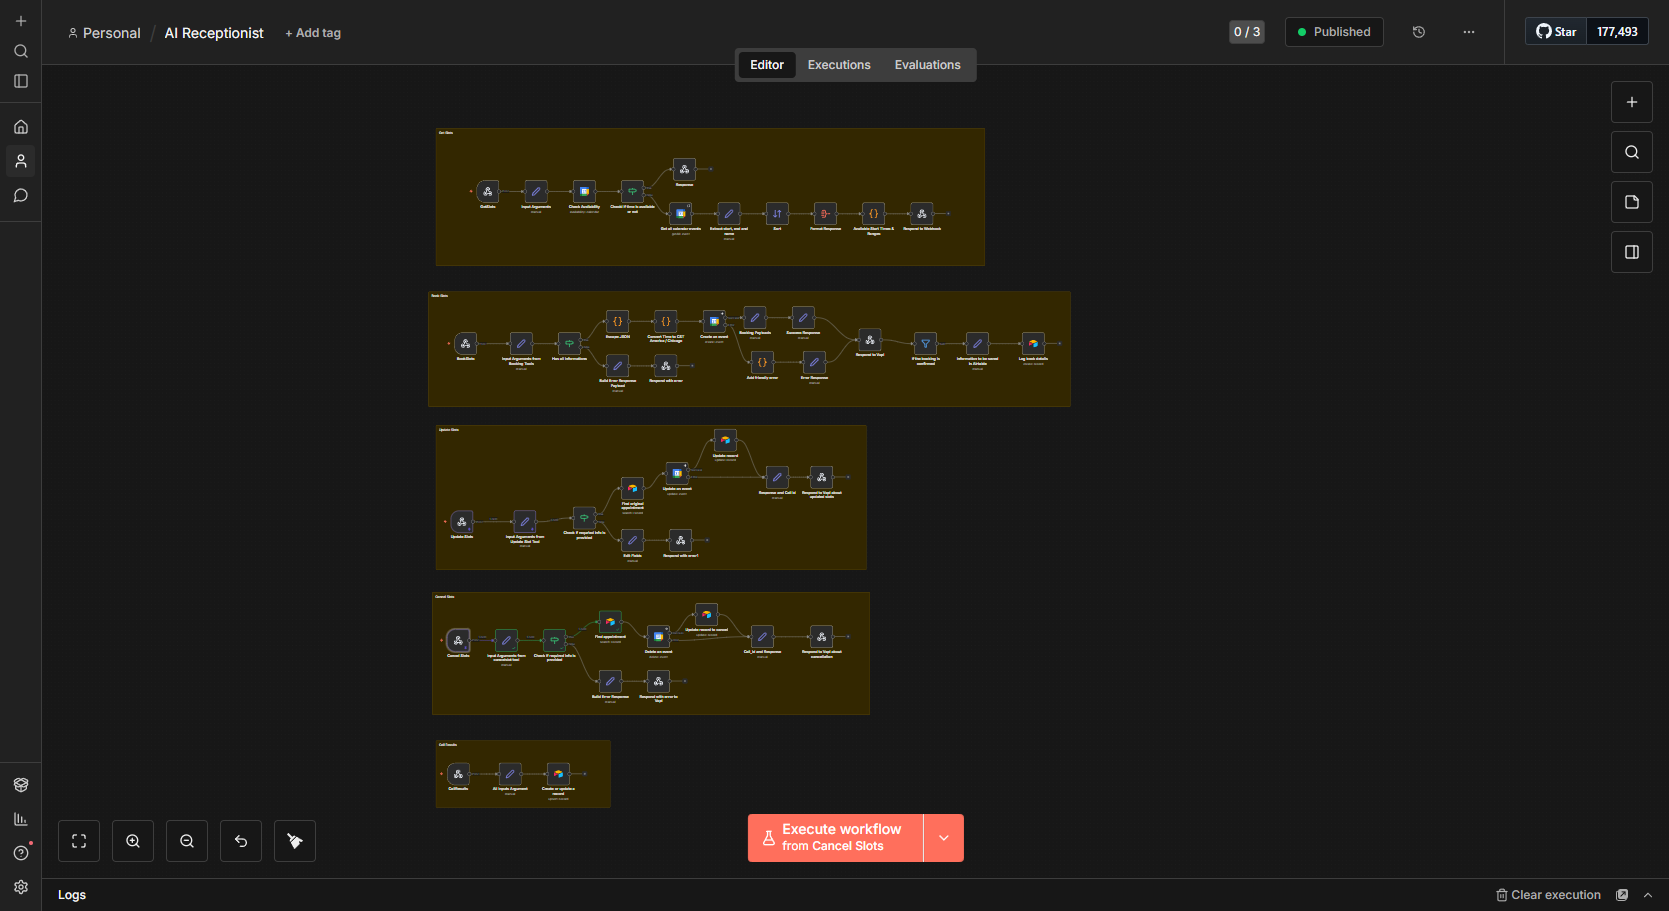Fit the workflow to view
Screen dimensions: 1669x911
[x=79, y=841]
